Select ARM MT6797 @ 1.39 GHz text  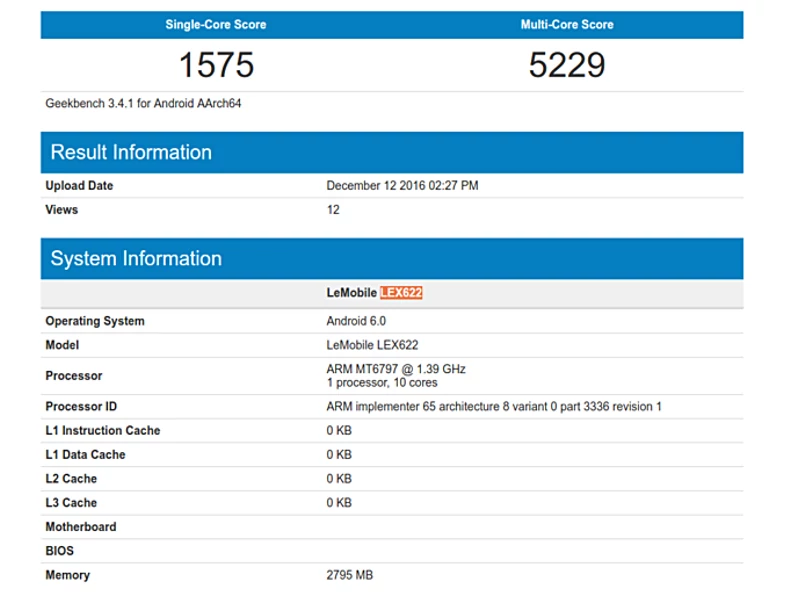pos(396,369)
